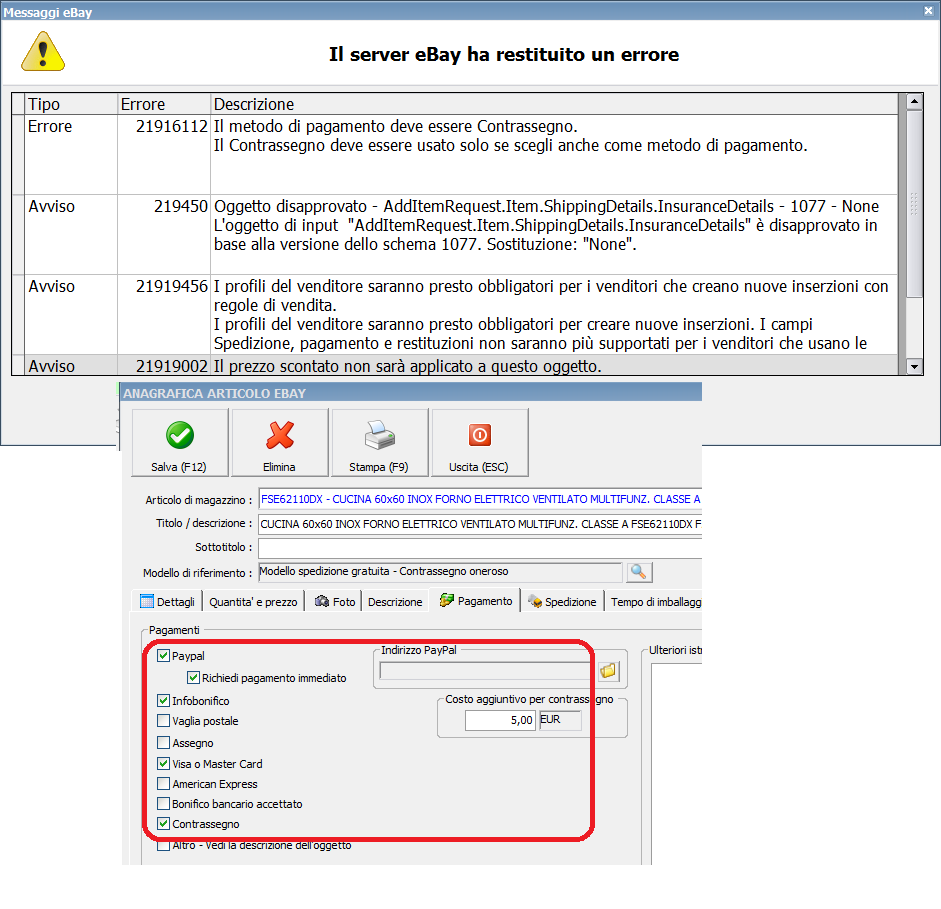This screenshot has width=941, height=909.
Task: Click the scroll up arrow in error list
Action: [x=914, y=101]
